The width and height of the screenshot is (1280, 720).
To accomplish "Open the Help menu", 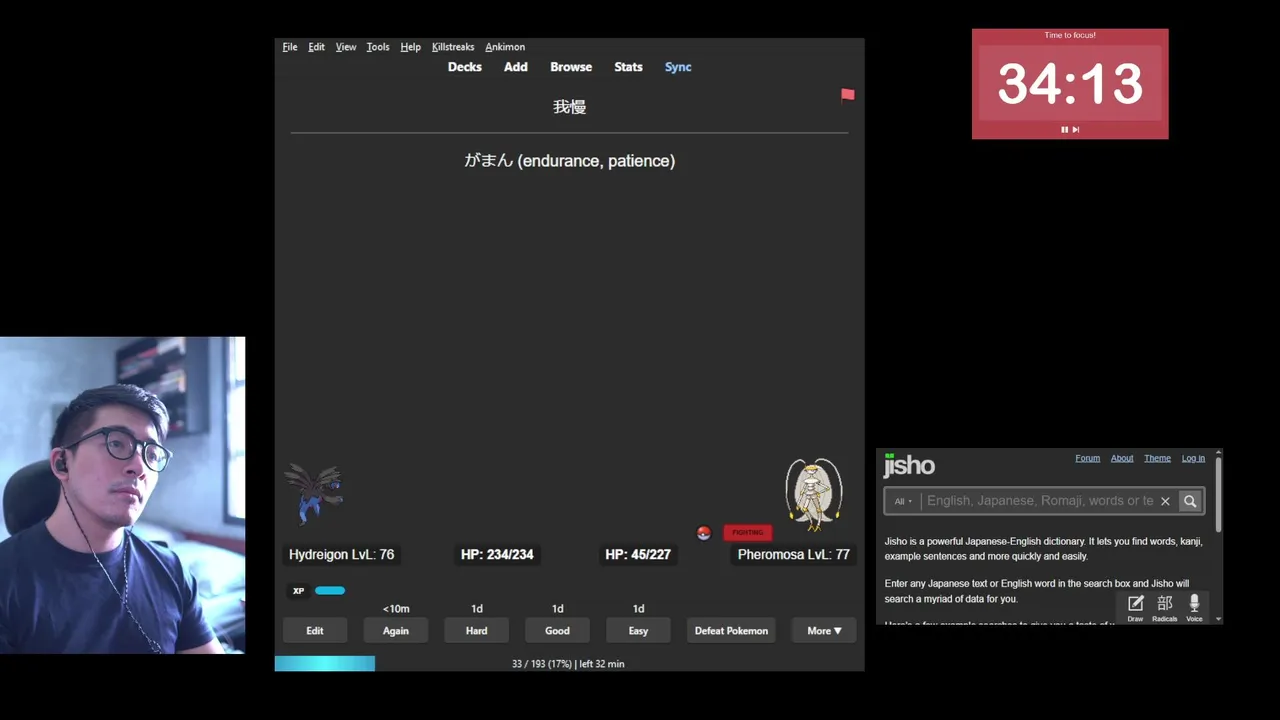I will point(410,47).
